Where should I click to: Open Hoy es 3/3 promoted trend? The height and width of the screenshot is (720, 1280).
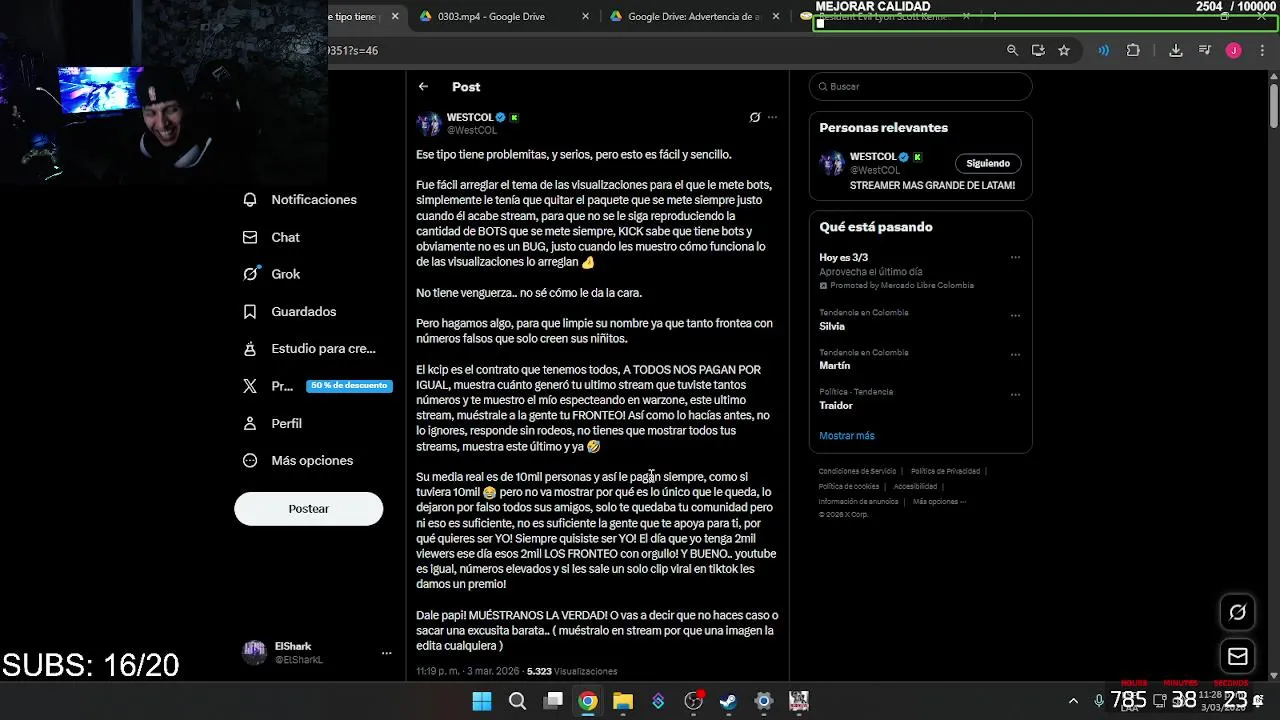(920, 271)
